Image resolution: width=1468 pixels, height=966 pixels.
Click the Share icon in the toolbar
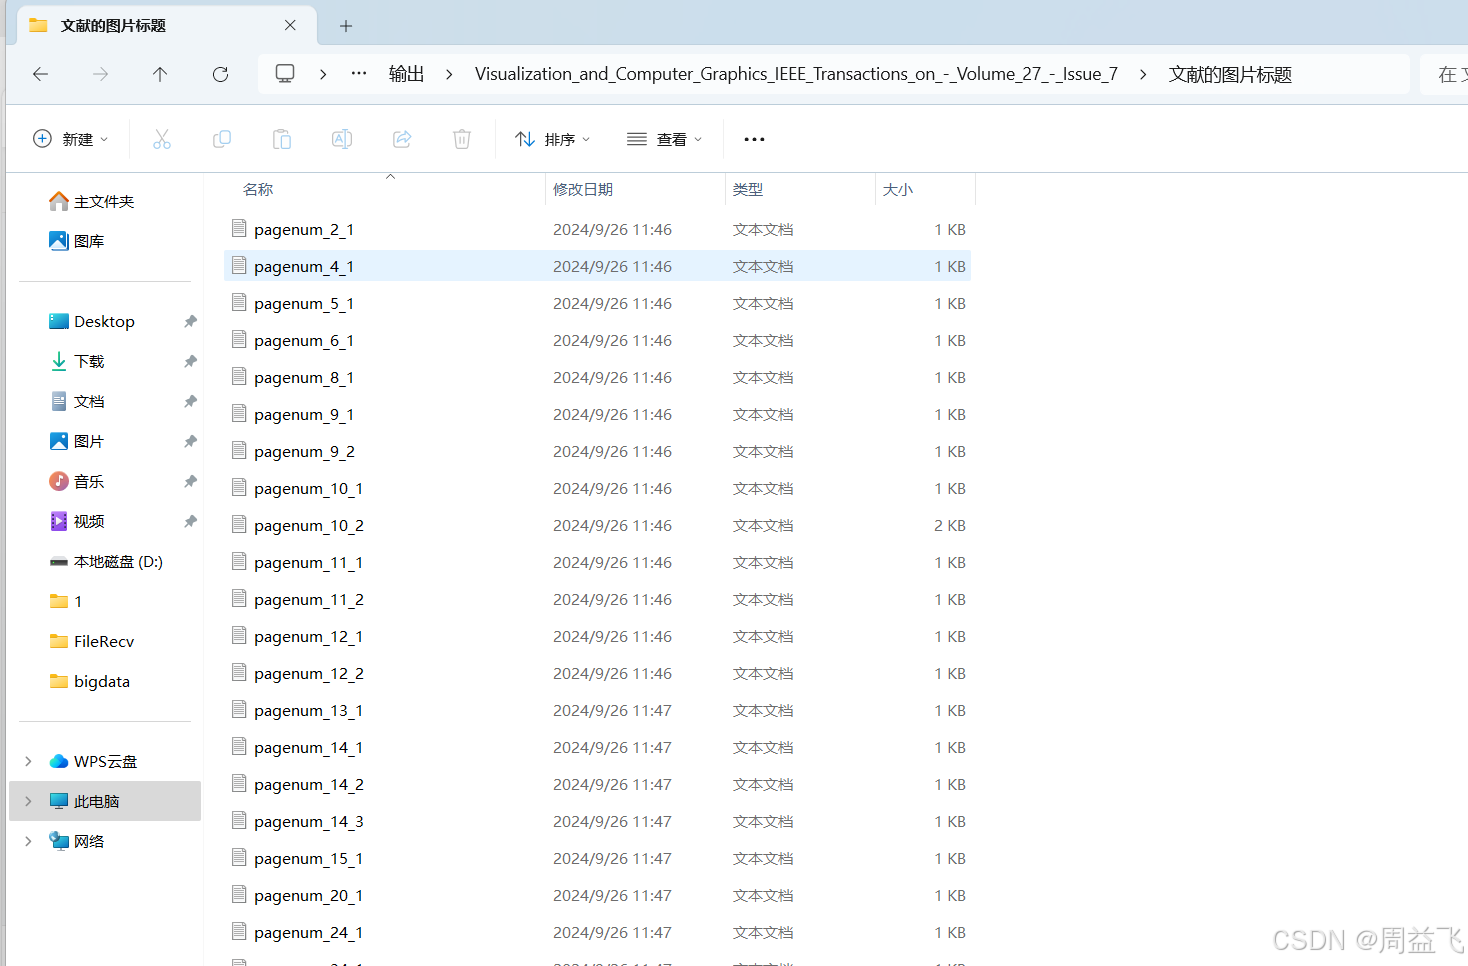(x=402, y=139)
